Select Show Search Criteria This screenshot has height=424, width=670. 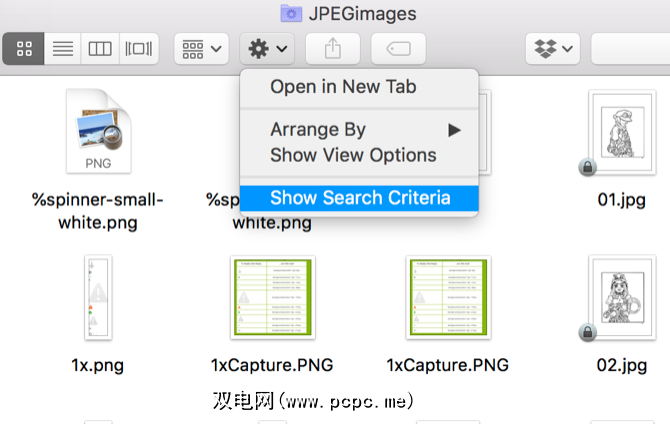tap(360, 198)
